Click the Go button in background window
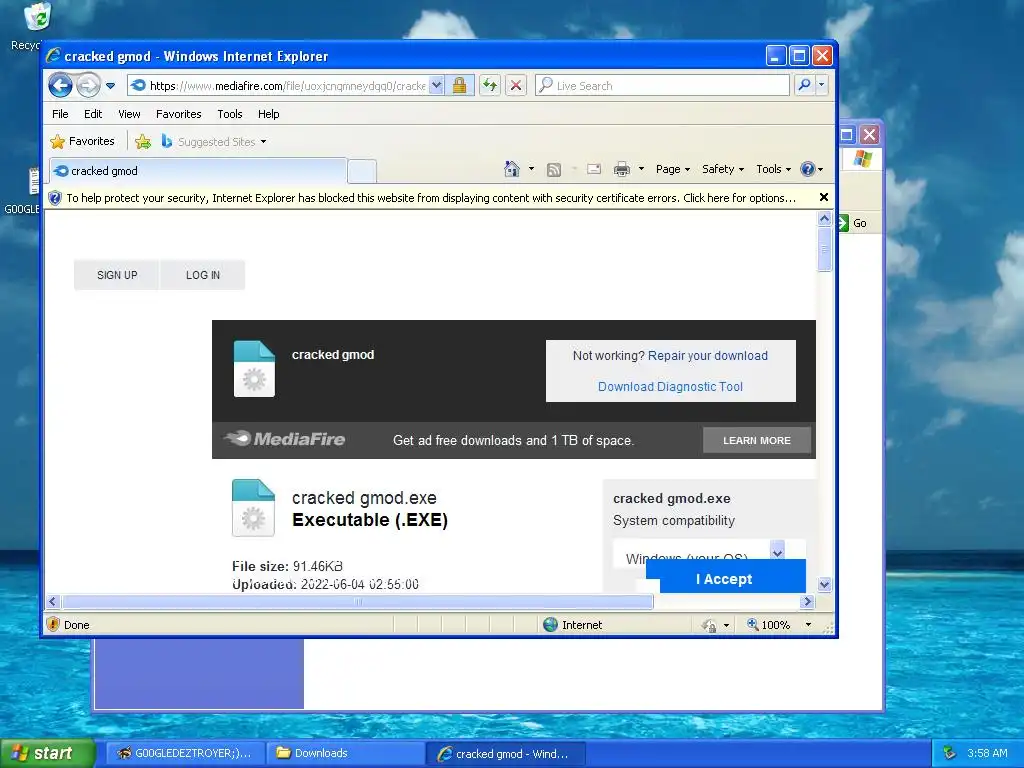This screenshot has width=1024, height=768. point(853,223)
